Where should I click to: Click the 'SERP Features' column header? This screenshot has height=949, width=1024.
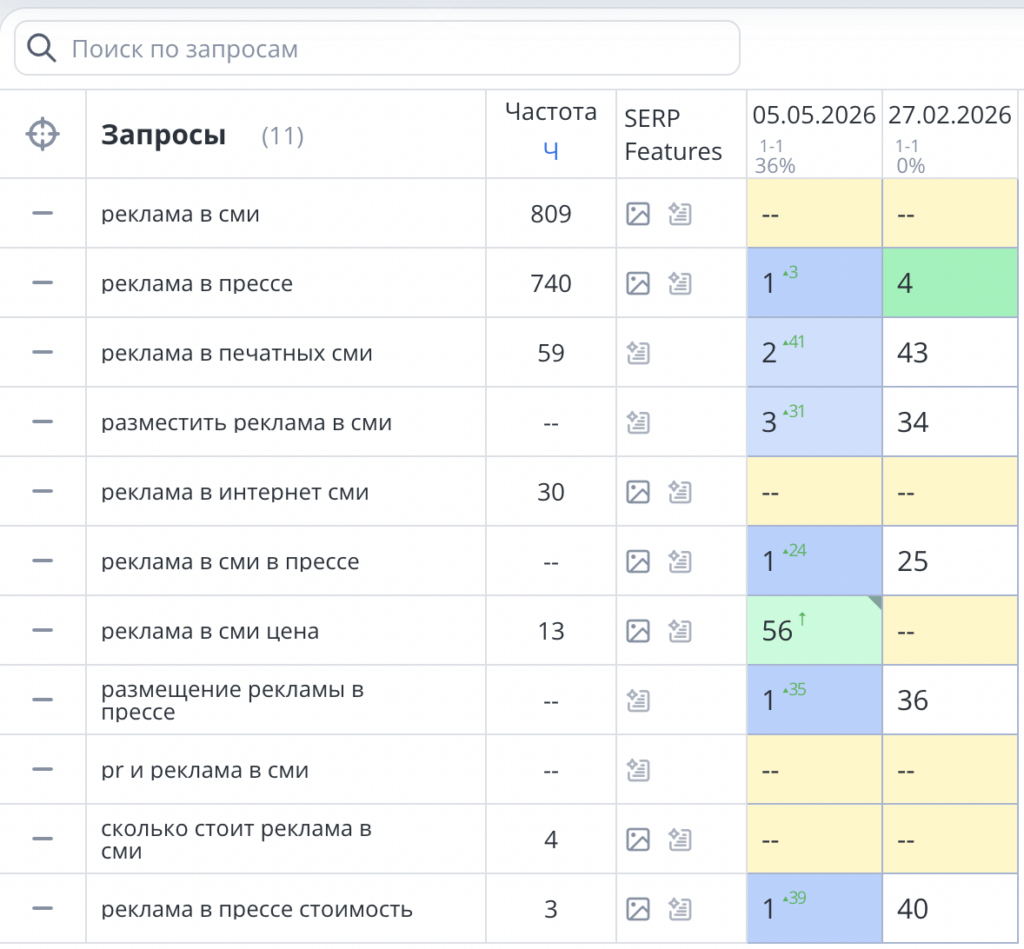click(673, 135)
